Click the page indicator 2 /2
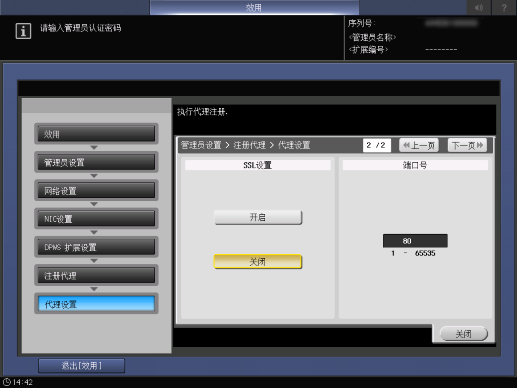Image resolution: width=517 pixels, height=388 pixels. click(377, 145)
